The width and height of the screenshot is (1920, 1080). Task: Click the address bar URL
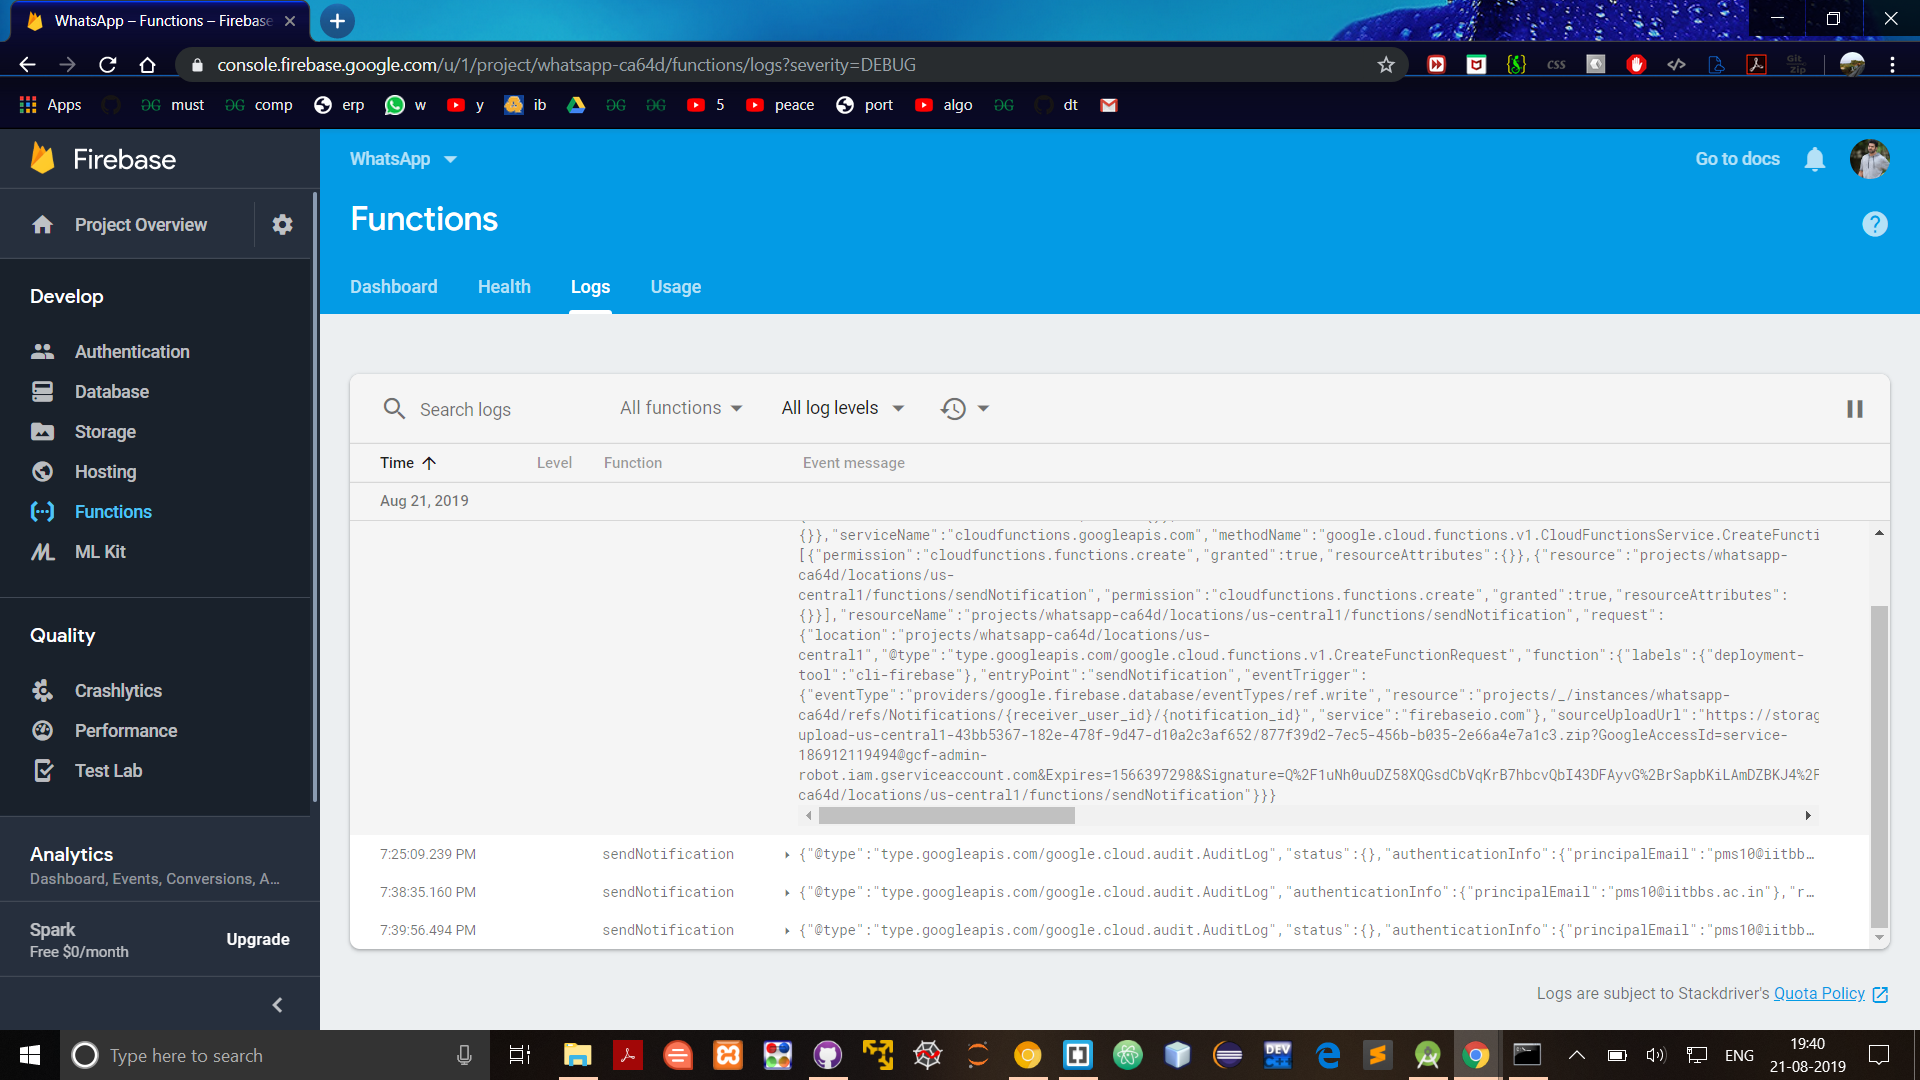pyautogui.click(x=566, y=65)
